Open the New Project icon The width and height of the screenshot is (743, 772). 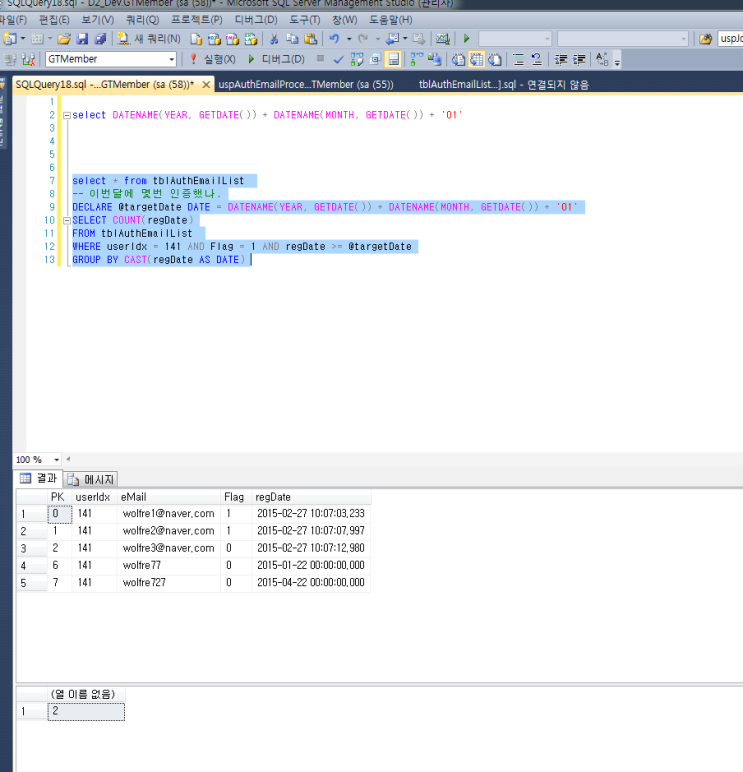tap(10, 38)
